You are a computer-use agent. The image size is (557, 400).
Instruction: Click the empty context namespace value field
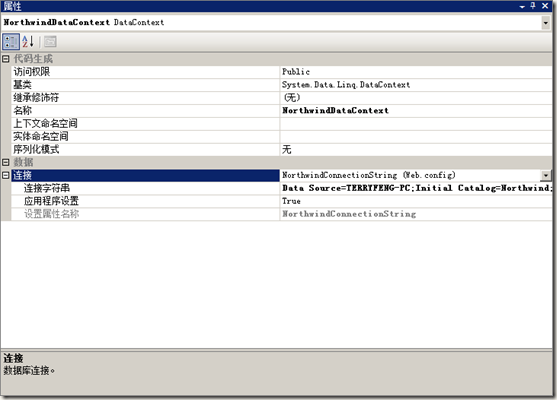click(416, 124)
